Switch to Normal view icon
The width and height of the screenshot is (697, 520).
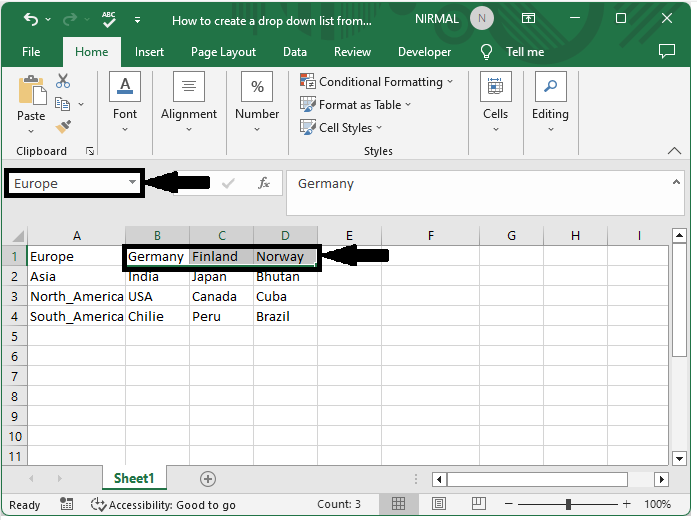(x=398, y=504)
